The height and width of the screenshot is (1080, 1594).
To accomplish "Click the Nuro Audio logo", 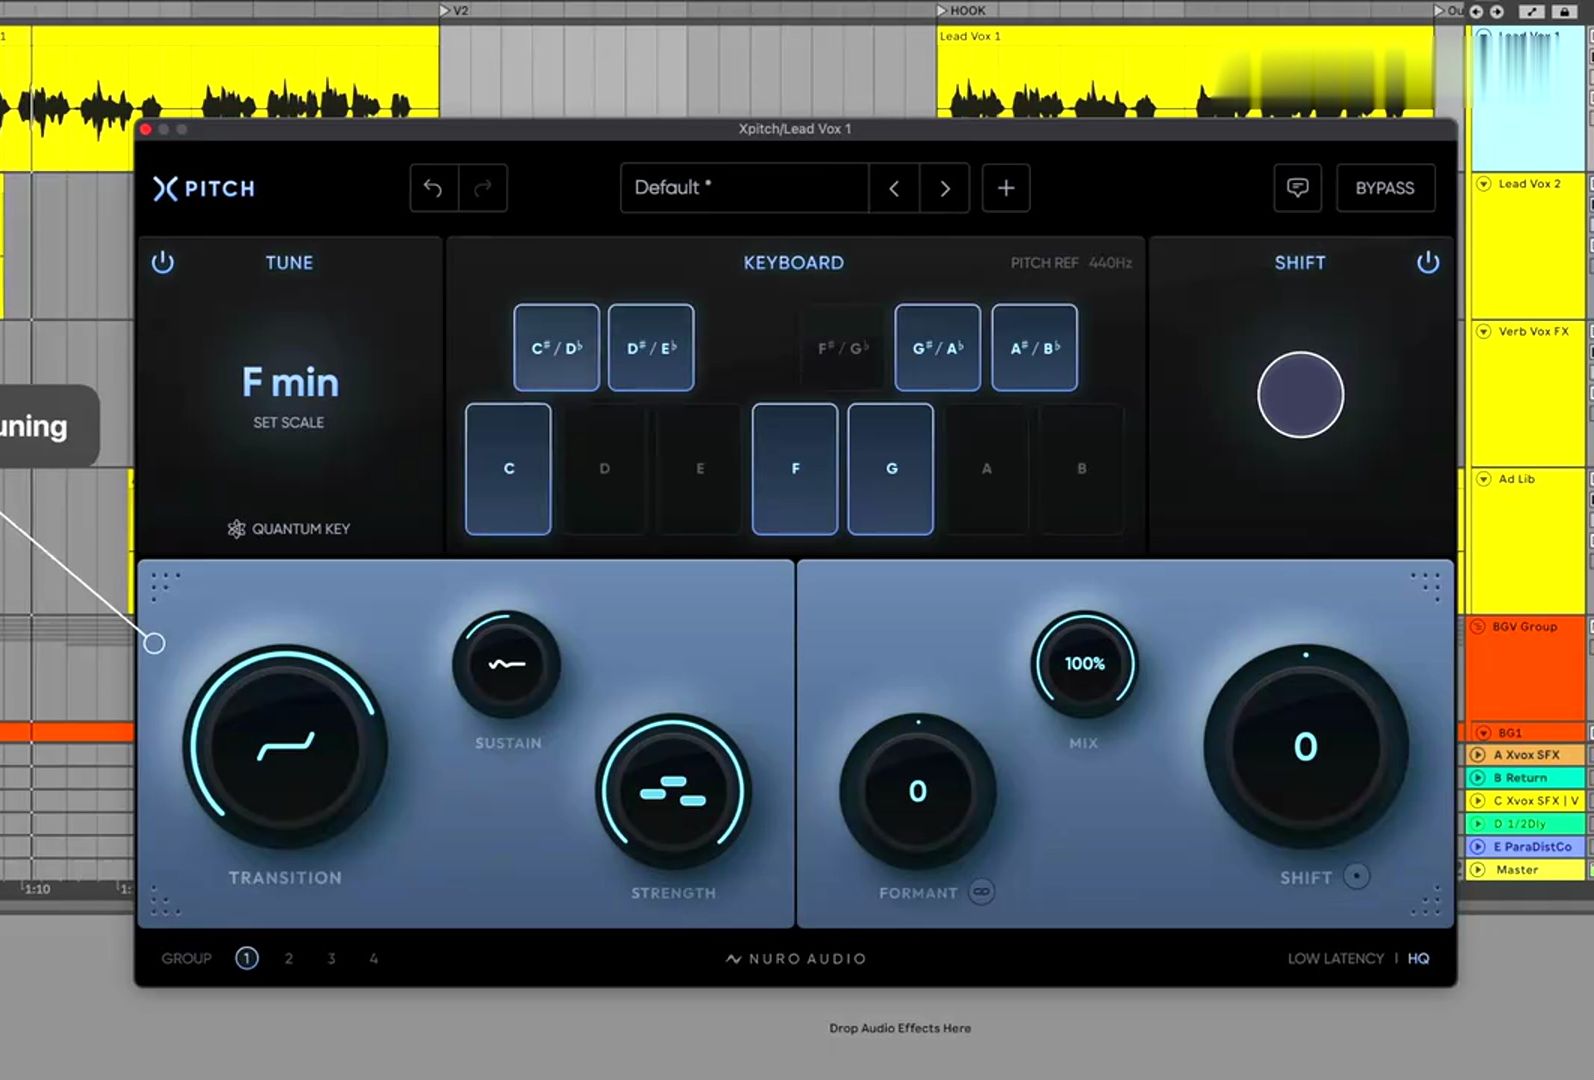I will click(796, 958).
